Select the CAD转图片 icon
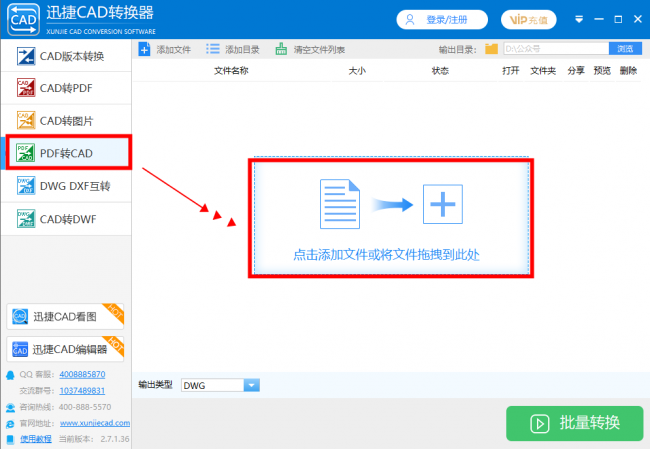The width and height of the screenshot is (650, 449). tap(26, 120)
